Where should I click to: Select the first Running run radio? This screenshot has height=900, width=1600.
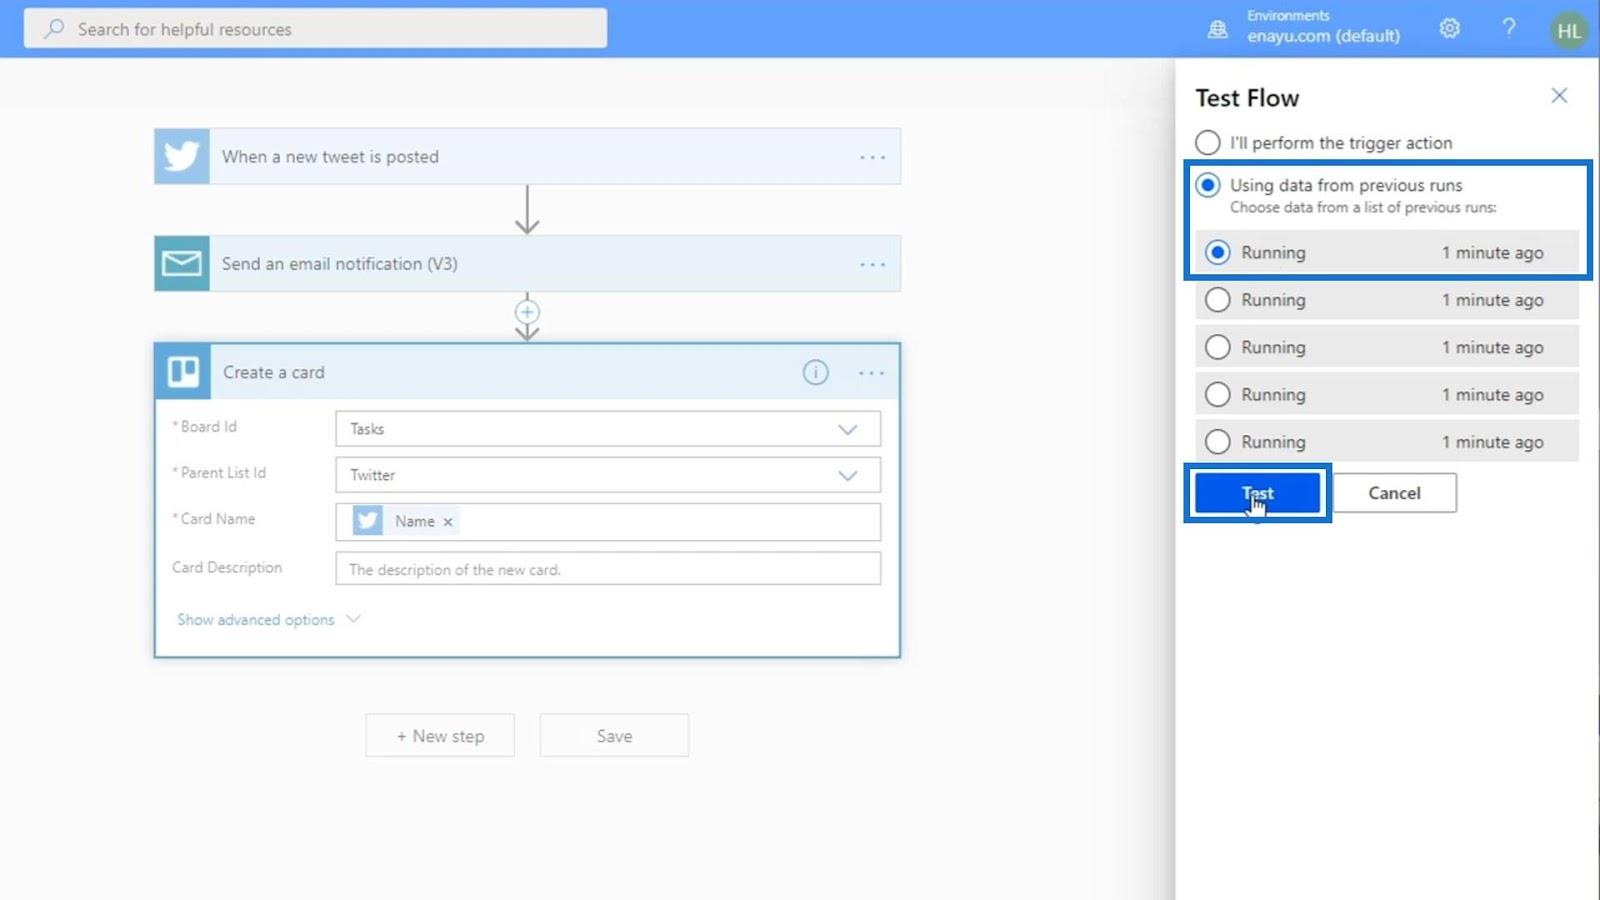[x=1217, y=252]
